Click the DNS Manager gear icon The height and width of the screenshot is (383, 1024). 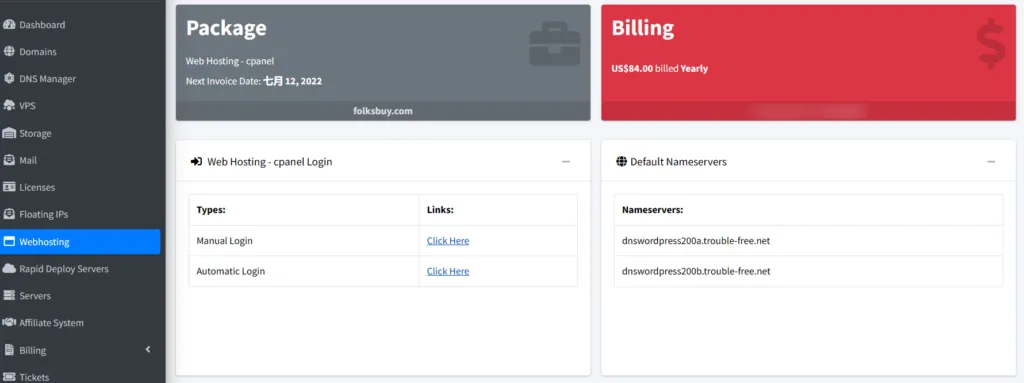8,78
